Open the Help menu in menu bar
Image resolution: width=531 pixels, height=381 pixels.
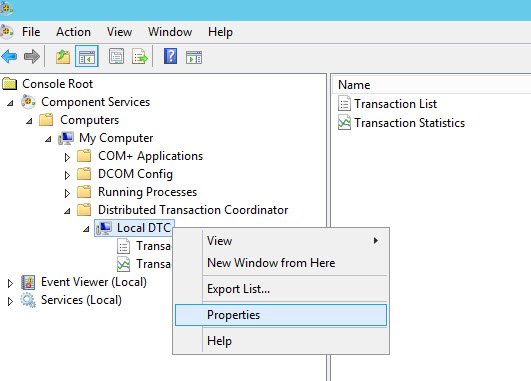[220, 32]
